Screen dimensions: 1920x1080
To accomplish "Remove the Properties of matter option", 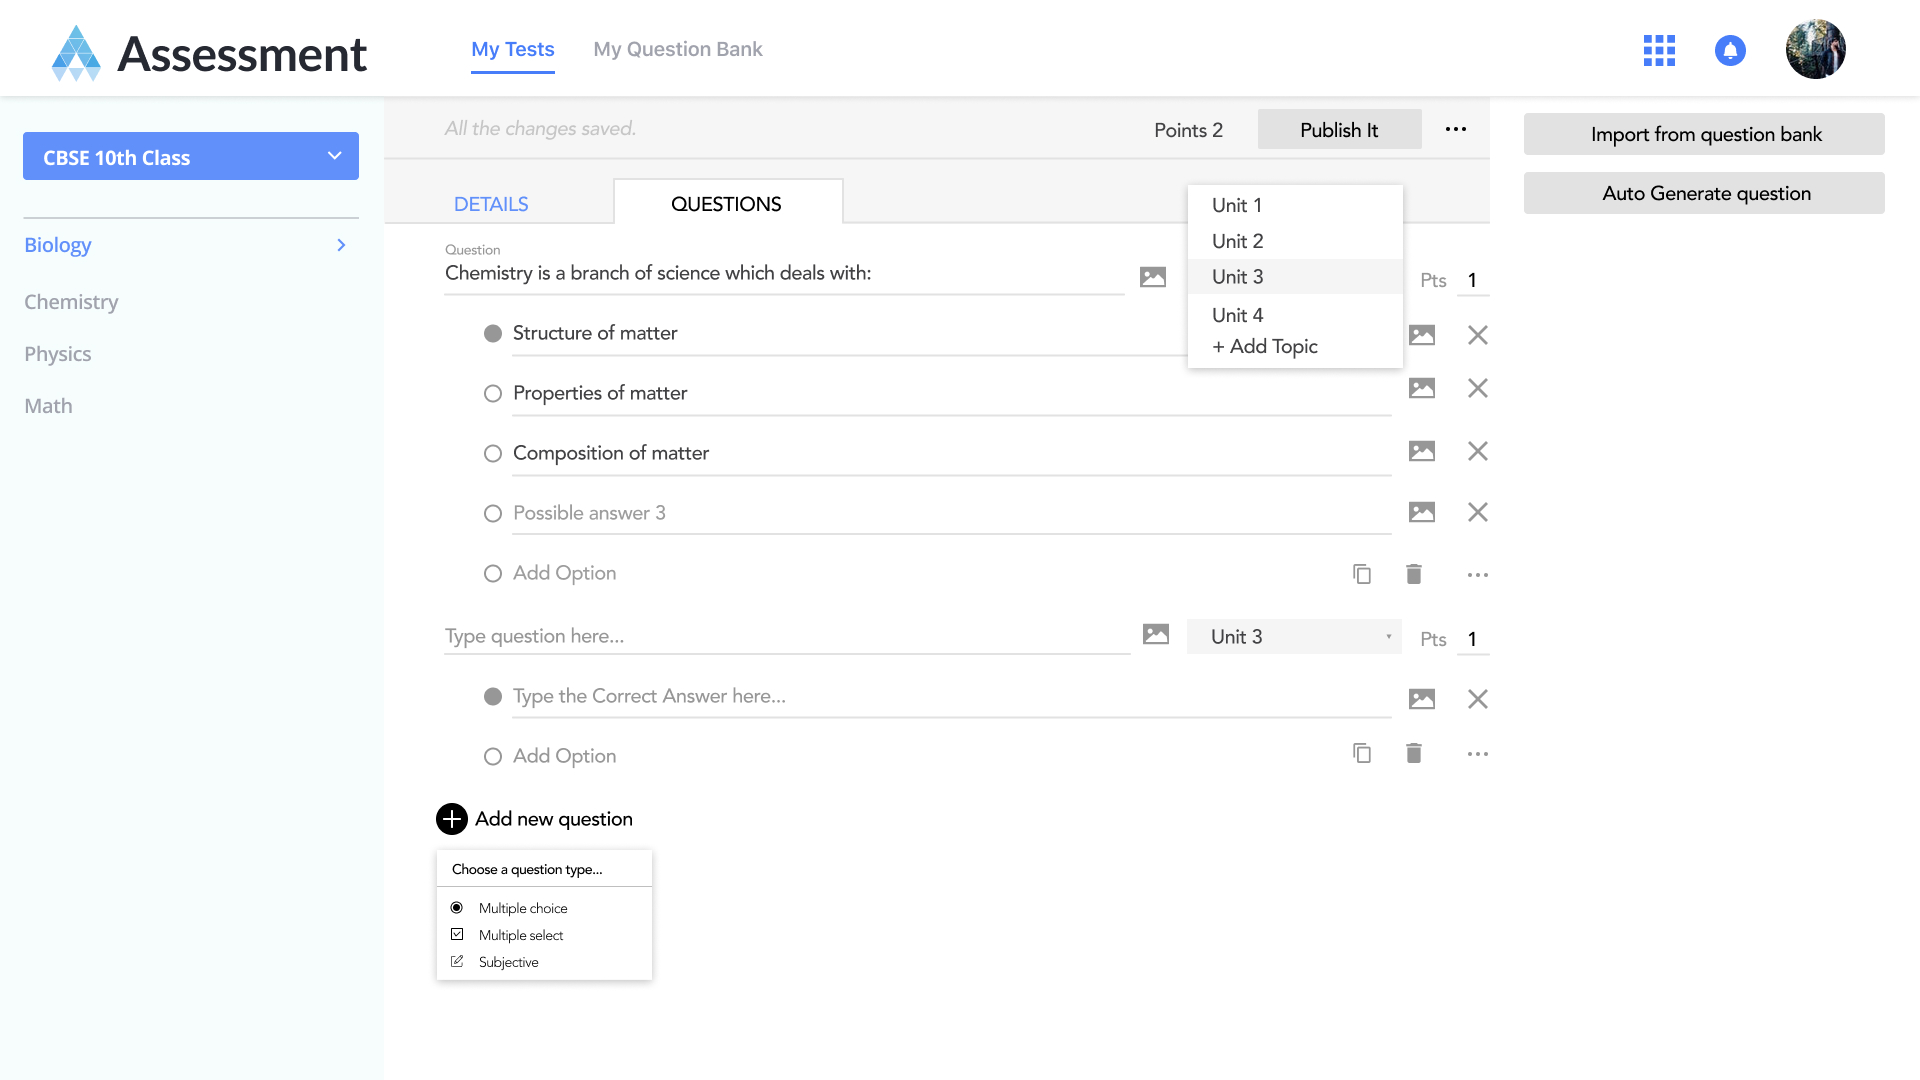I will coord(1477,388).
